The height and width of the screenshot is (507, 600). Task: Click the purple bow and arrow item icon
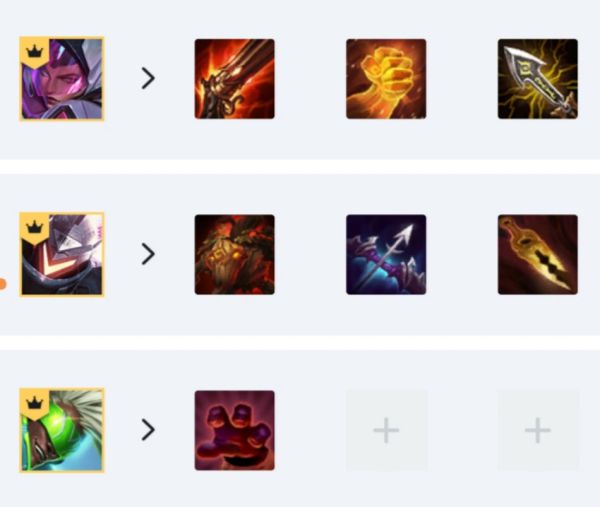point(386,254)
